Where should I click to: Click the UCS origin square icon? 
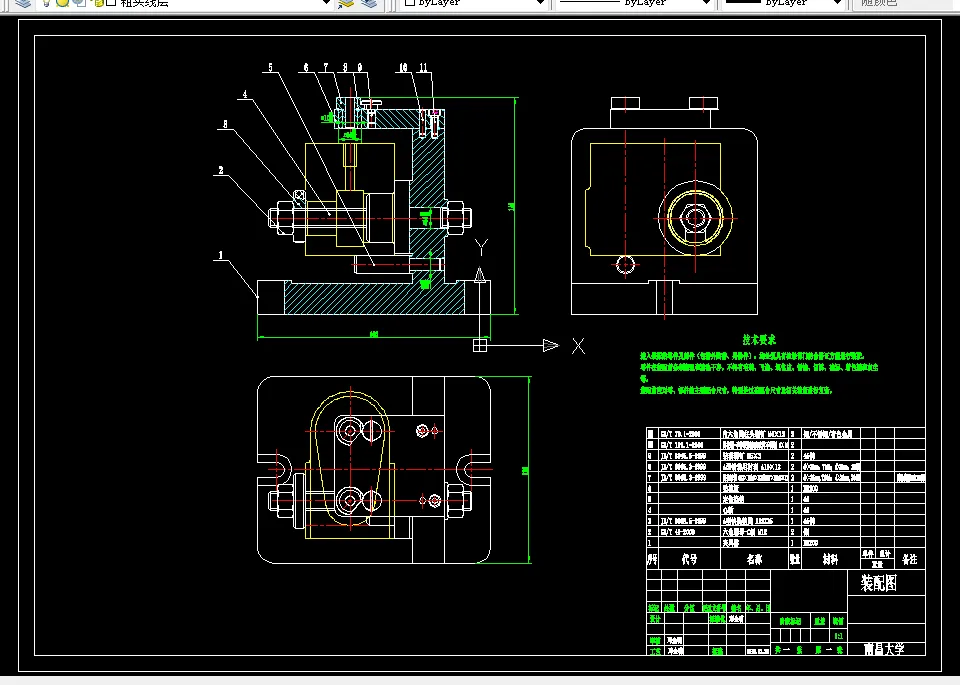coord(480,346)
